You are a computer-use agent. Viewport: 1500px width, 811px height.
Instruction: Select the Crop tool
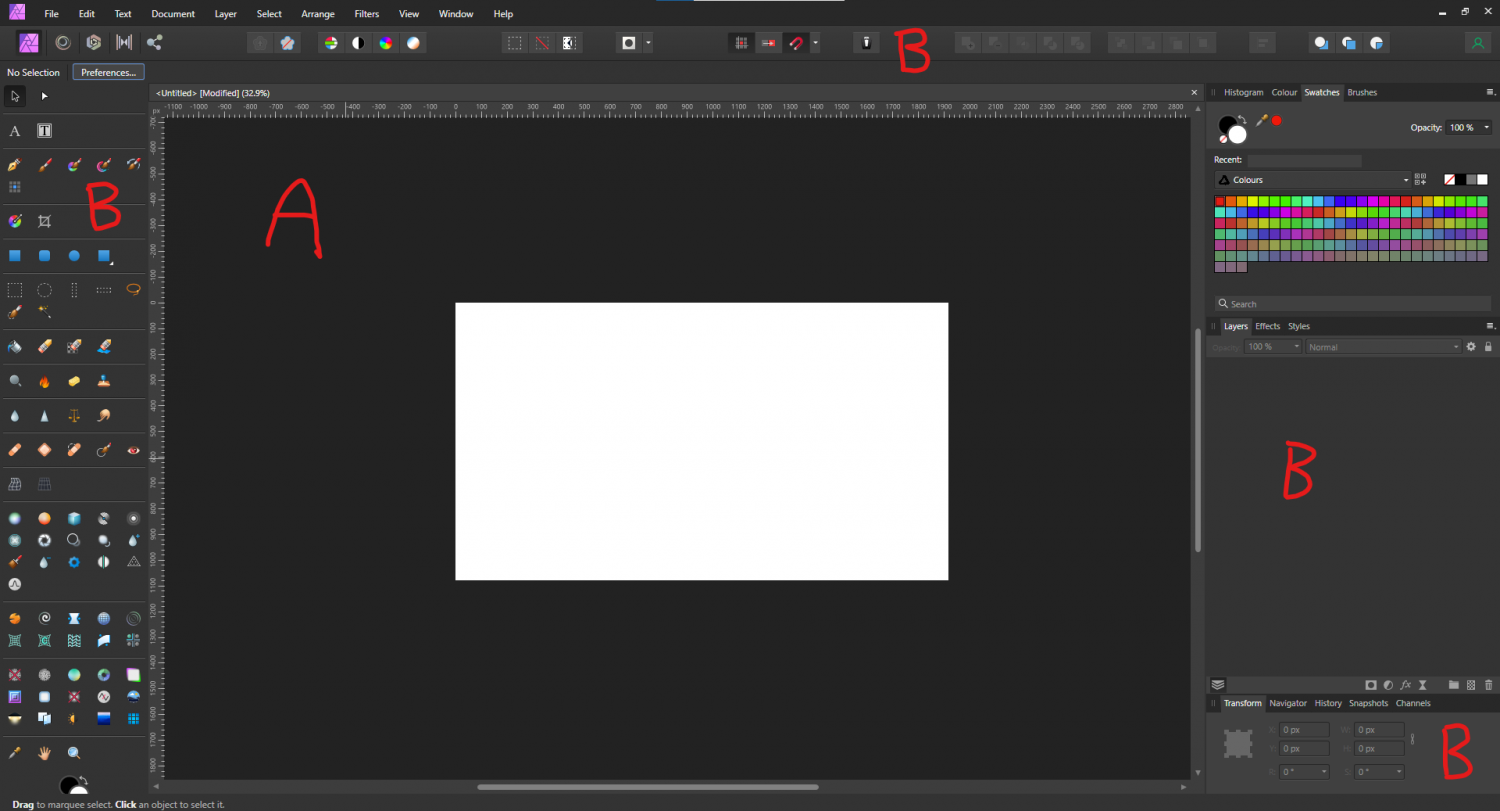(44, 220)
